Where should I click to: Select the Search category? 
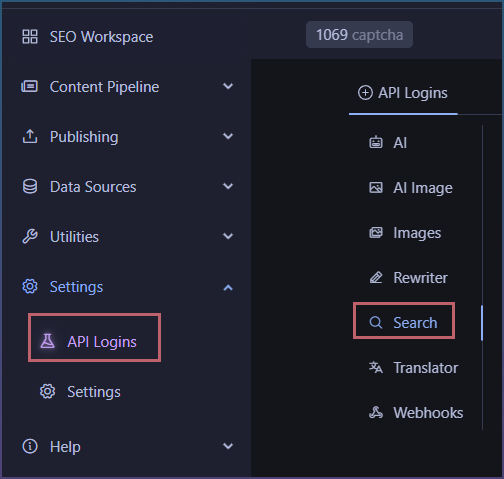pos(404,323)
